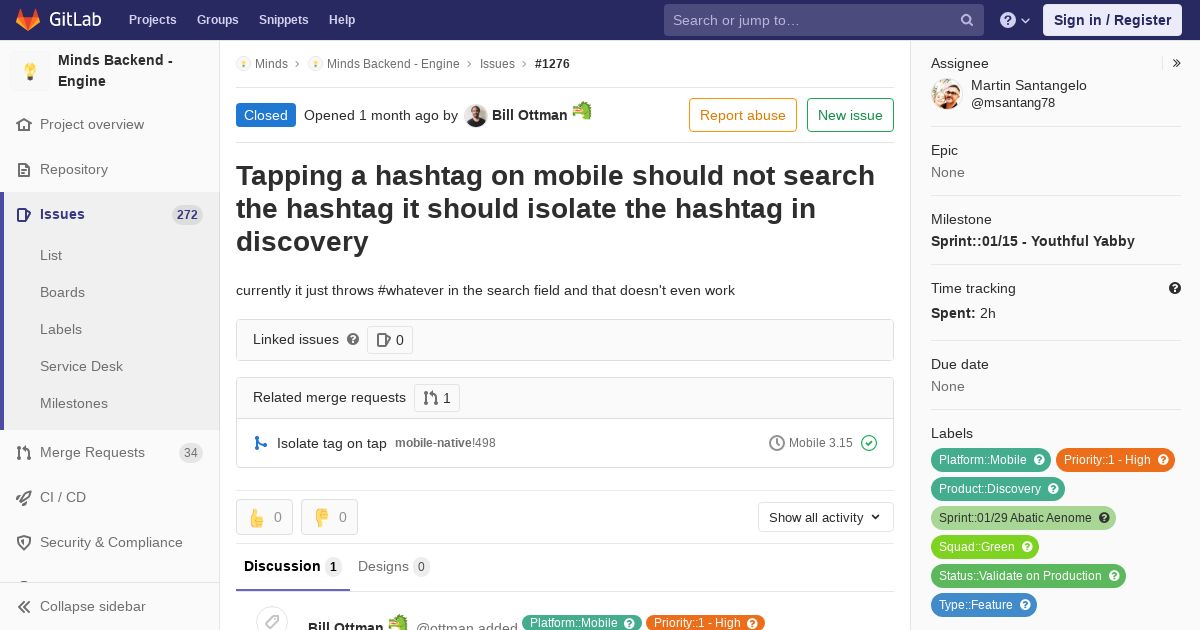The width and height of the screenshot is (1200, 630).
Task: Open the Labels sidebar item
Action: 61,330
